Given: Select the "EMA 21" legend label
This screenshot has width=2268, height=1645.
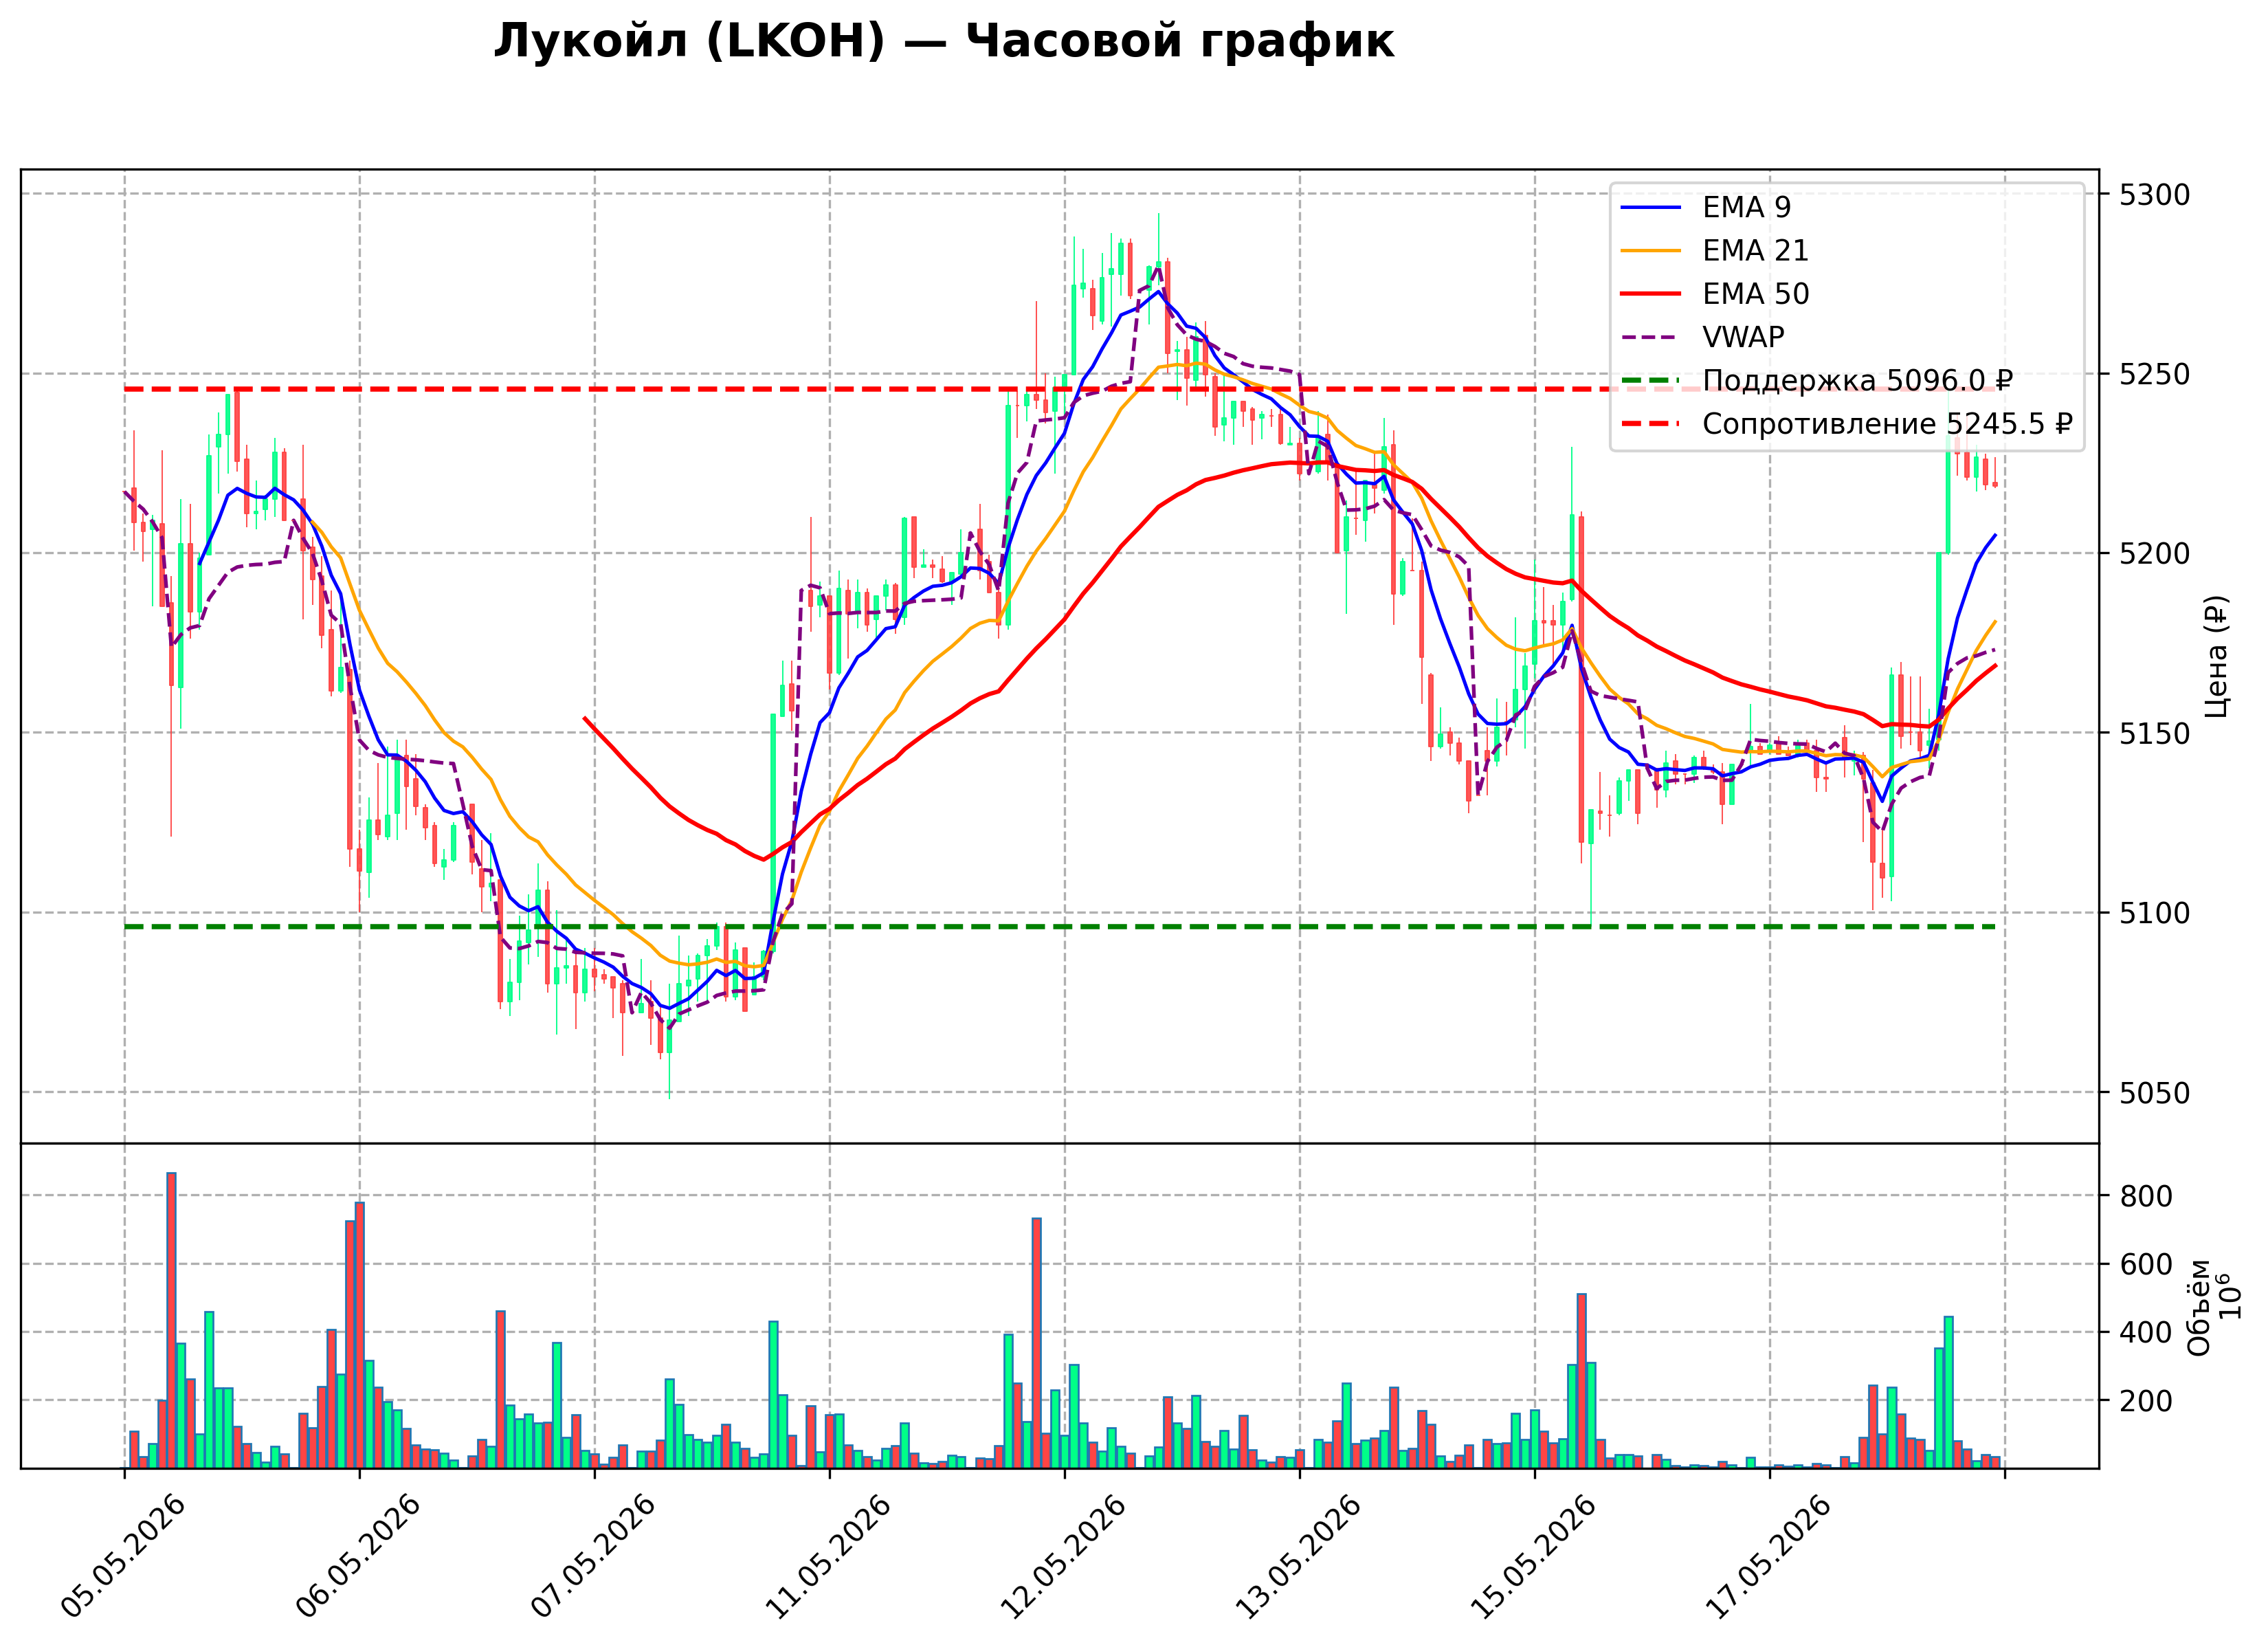Looking at the screenshot, I should [x=1755, y=251].
